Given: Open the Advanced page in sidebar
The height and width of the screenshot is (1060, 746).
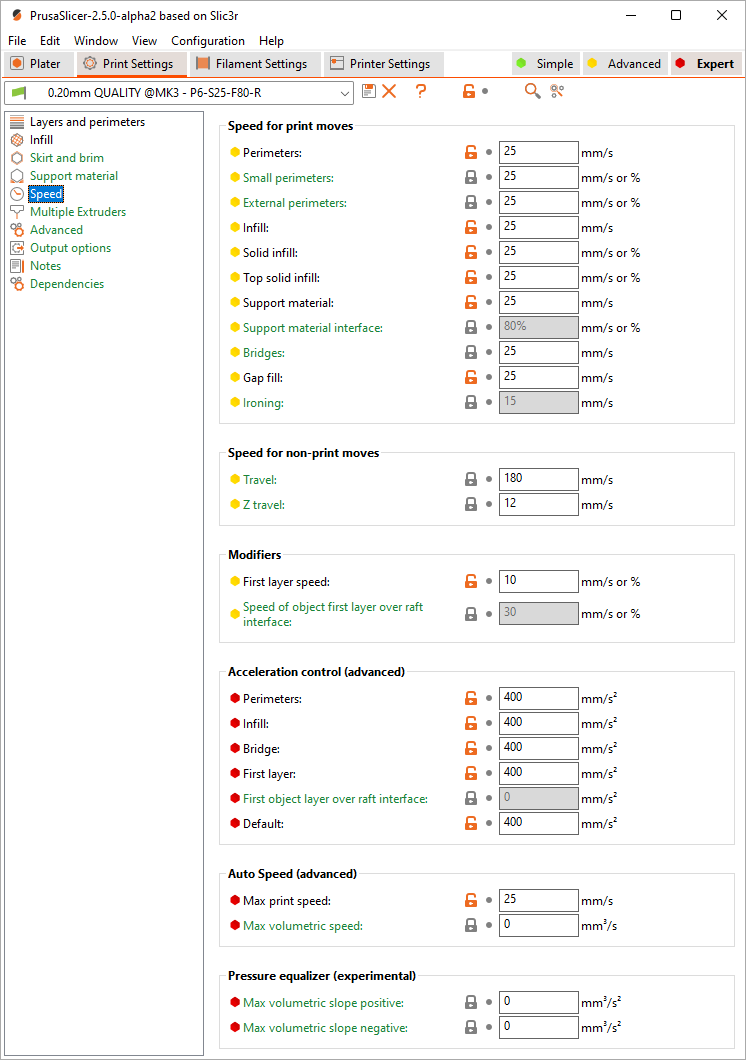Looking at the screenshot, I should [x=56, y=230].
